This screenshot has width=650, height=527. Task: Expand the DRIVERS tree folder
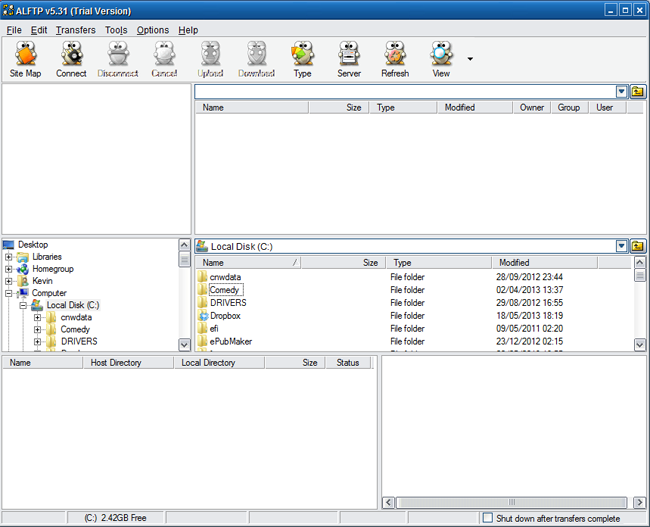[37, 342]
